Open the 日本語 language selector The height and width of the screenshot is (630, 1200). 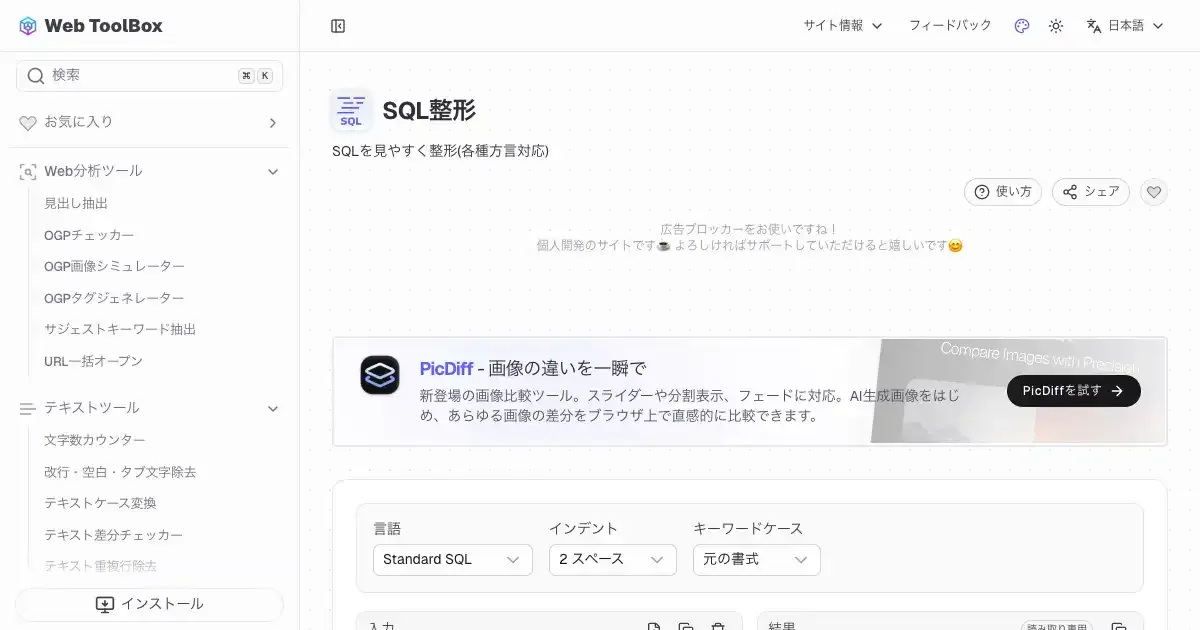(x=1125, y=26)
